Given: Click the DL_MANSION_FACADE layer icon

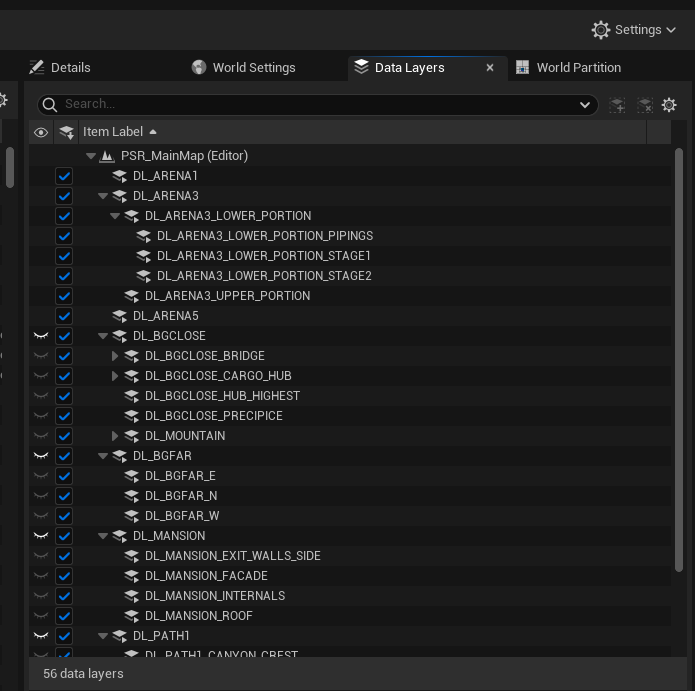Looking at the screenshot, I should coord(132,576).
